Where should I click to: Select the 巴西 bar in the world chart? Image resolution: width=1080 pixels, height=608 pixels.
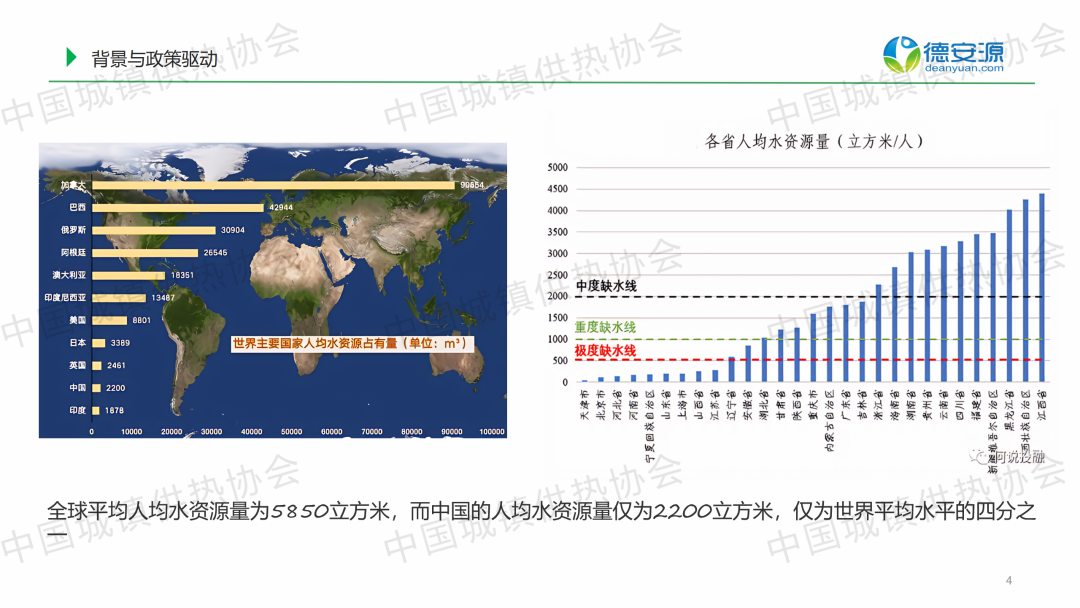177,207
